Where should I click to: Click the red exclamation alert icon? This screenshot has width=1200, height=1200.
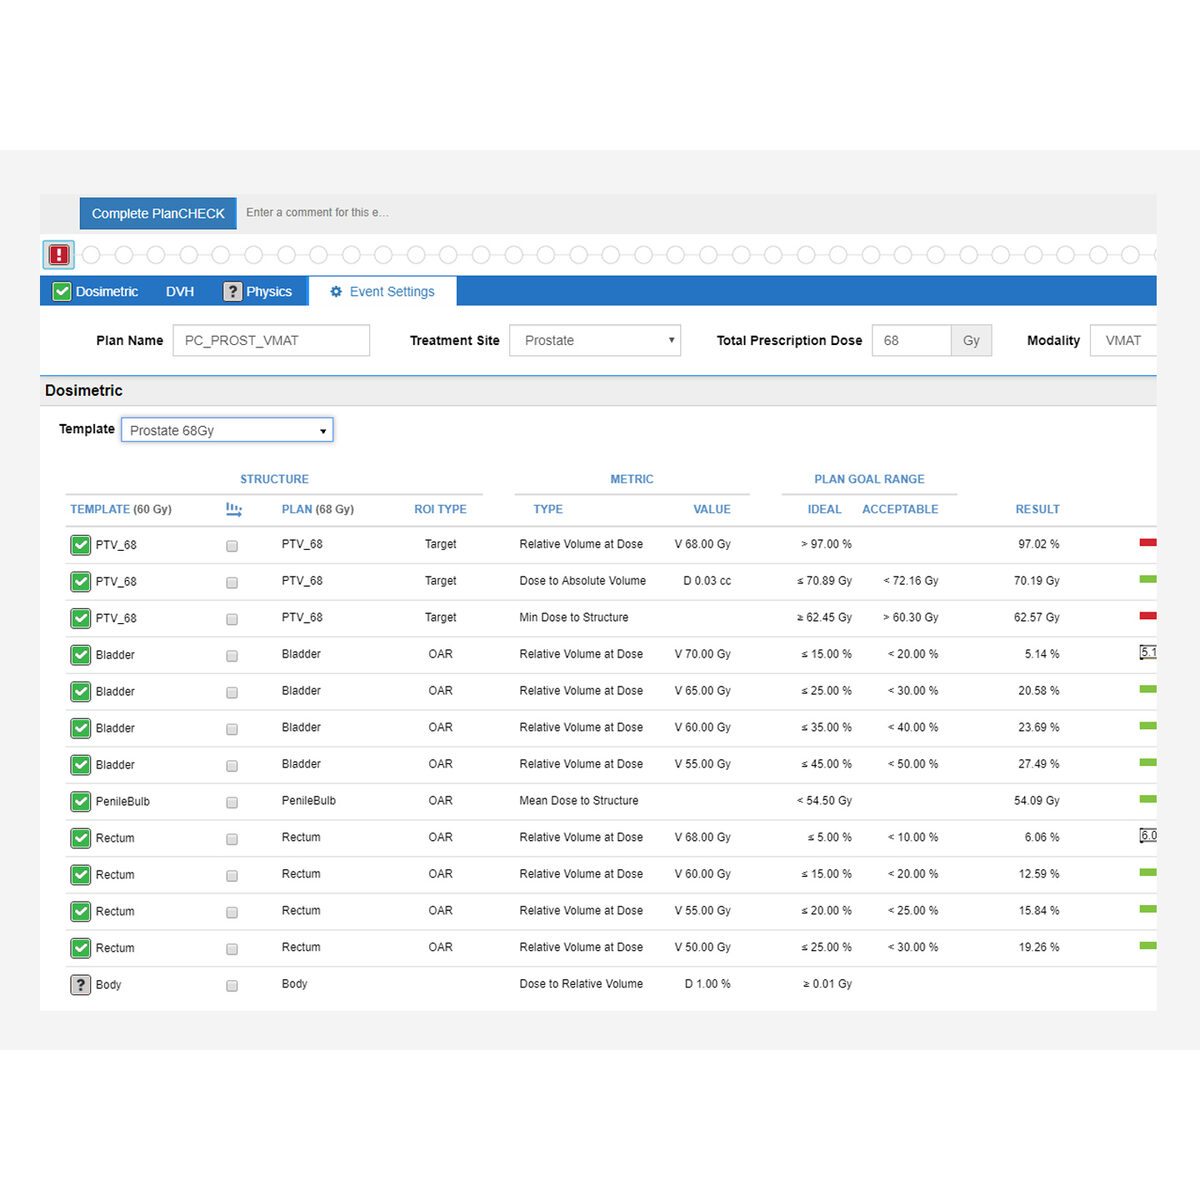pos(59,255)
